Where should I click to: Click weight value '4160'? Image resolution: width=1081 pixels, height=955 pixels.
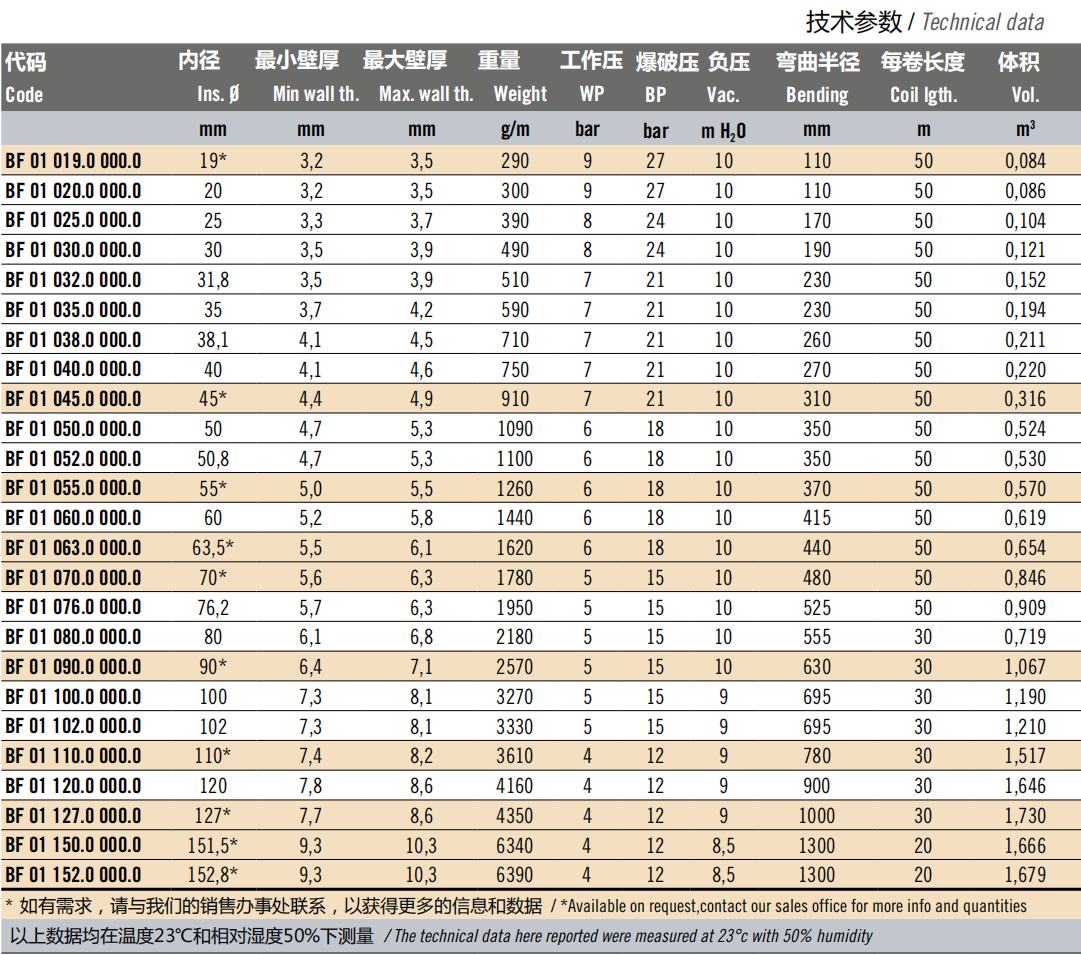pyautogui.click(x=515, y=786)
